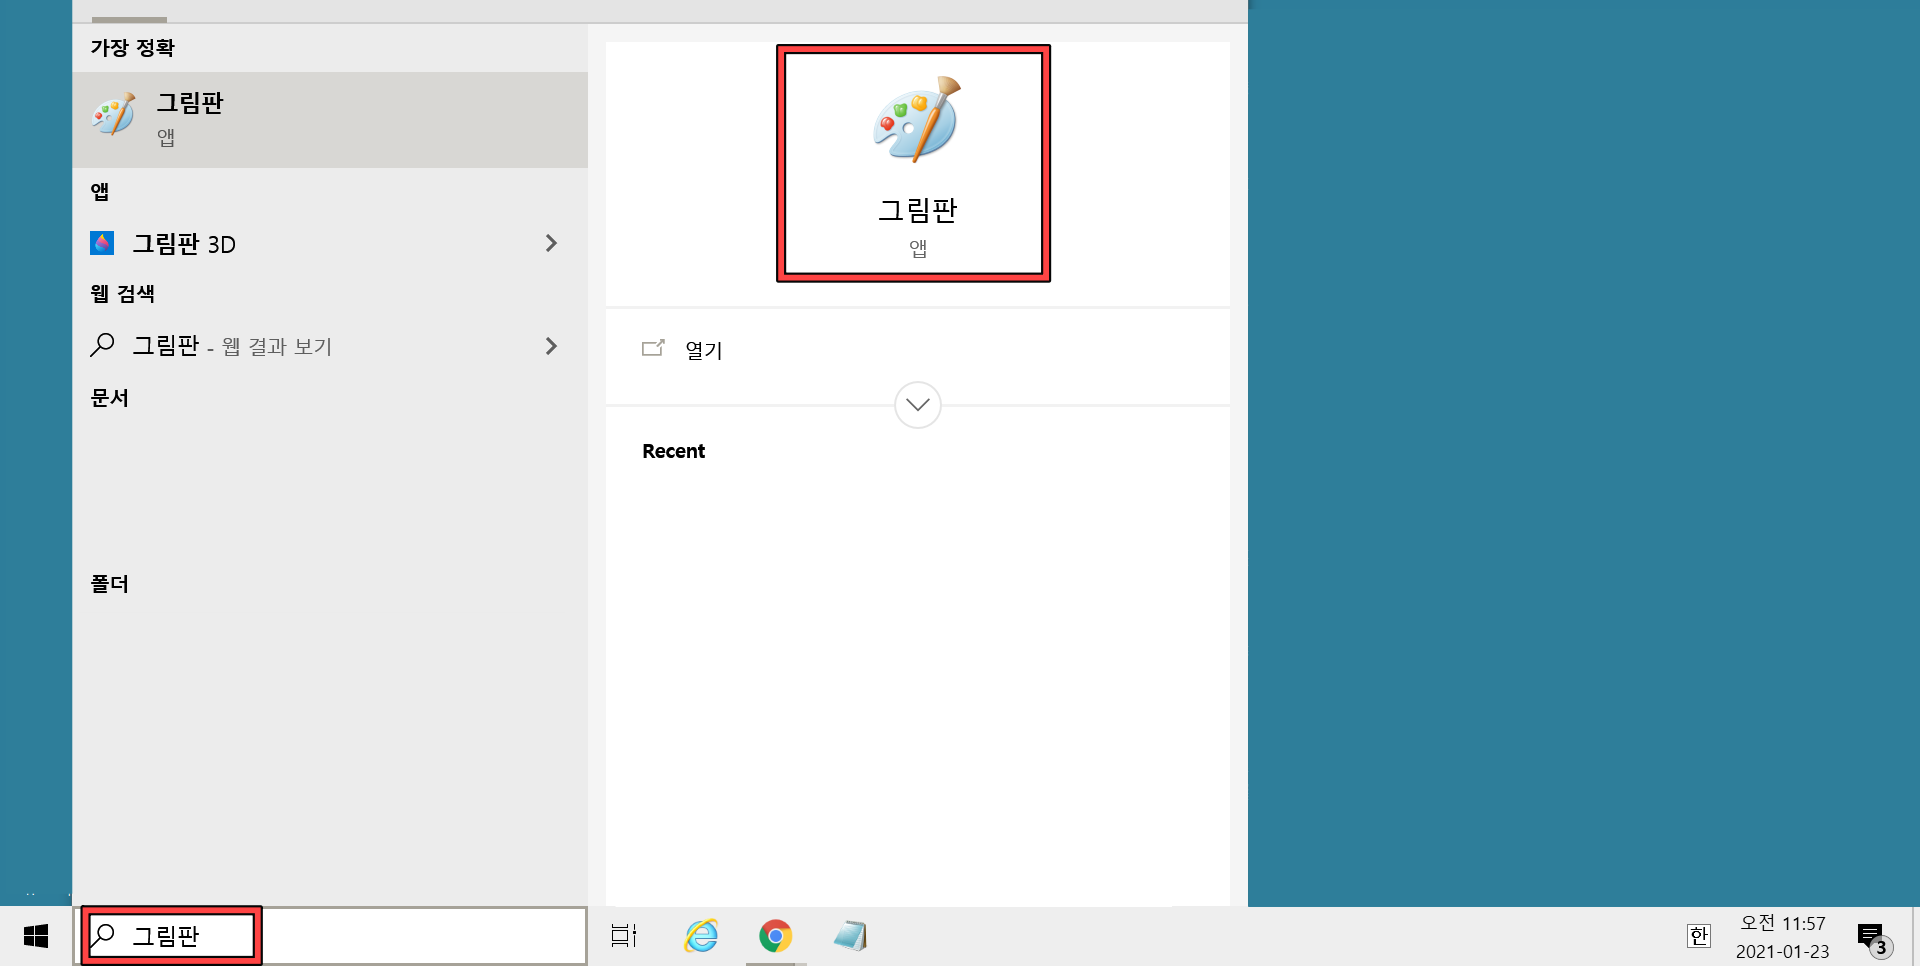Screen dimensions: 1920x966
Task: Click the 문서 section heading
Action: click(x=110, y=398)
